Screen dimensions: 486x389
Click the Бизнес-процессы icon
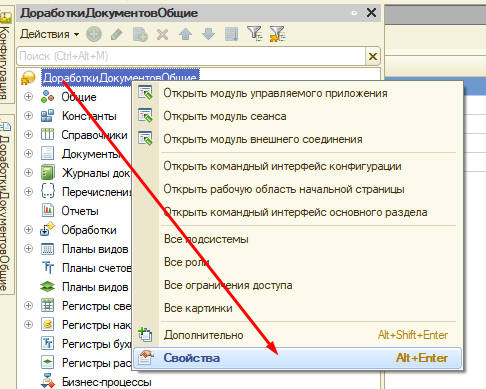[47, 381]
